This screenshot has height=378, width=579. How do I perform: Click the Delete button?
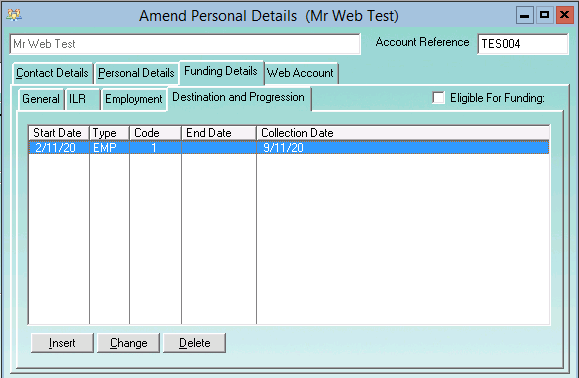tap(195, 343)
